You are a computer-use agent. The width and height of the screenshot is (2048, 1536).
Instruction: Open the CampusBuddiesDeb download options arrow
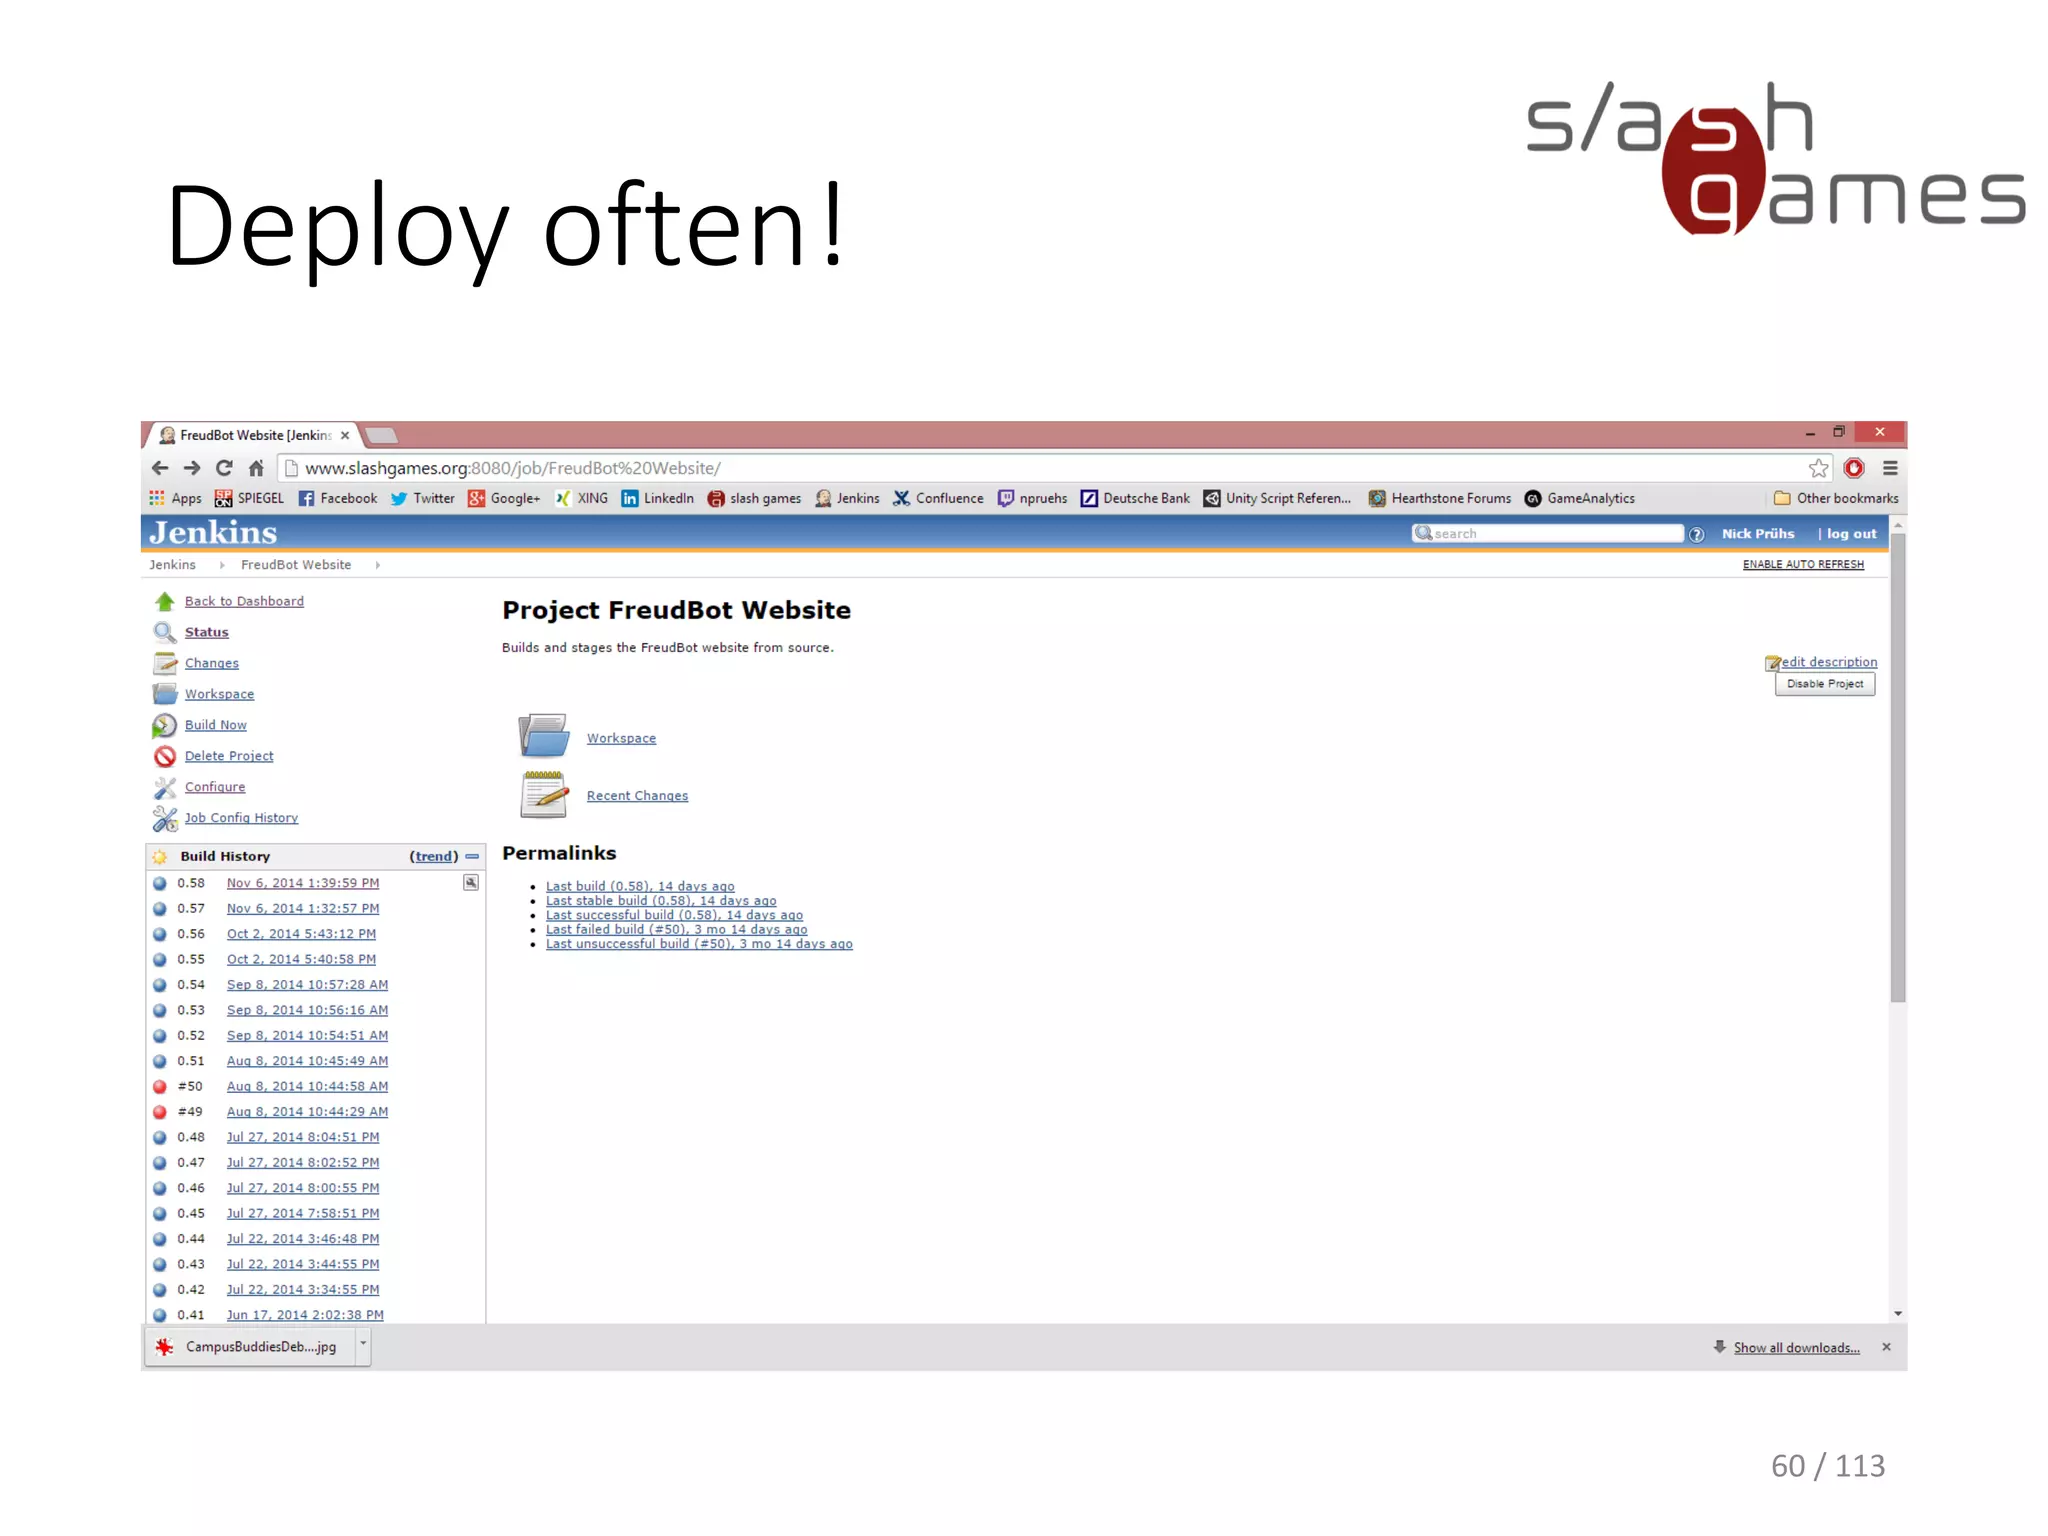click(363, 1345)
